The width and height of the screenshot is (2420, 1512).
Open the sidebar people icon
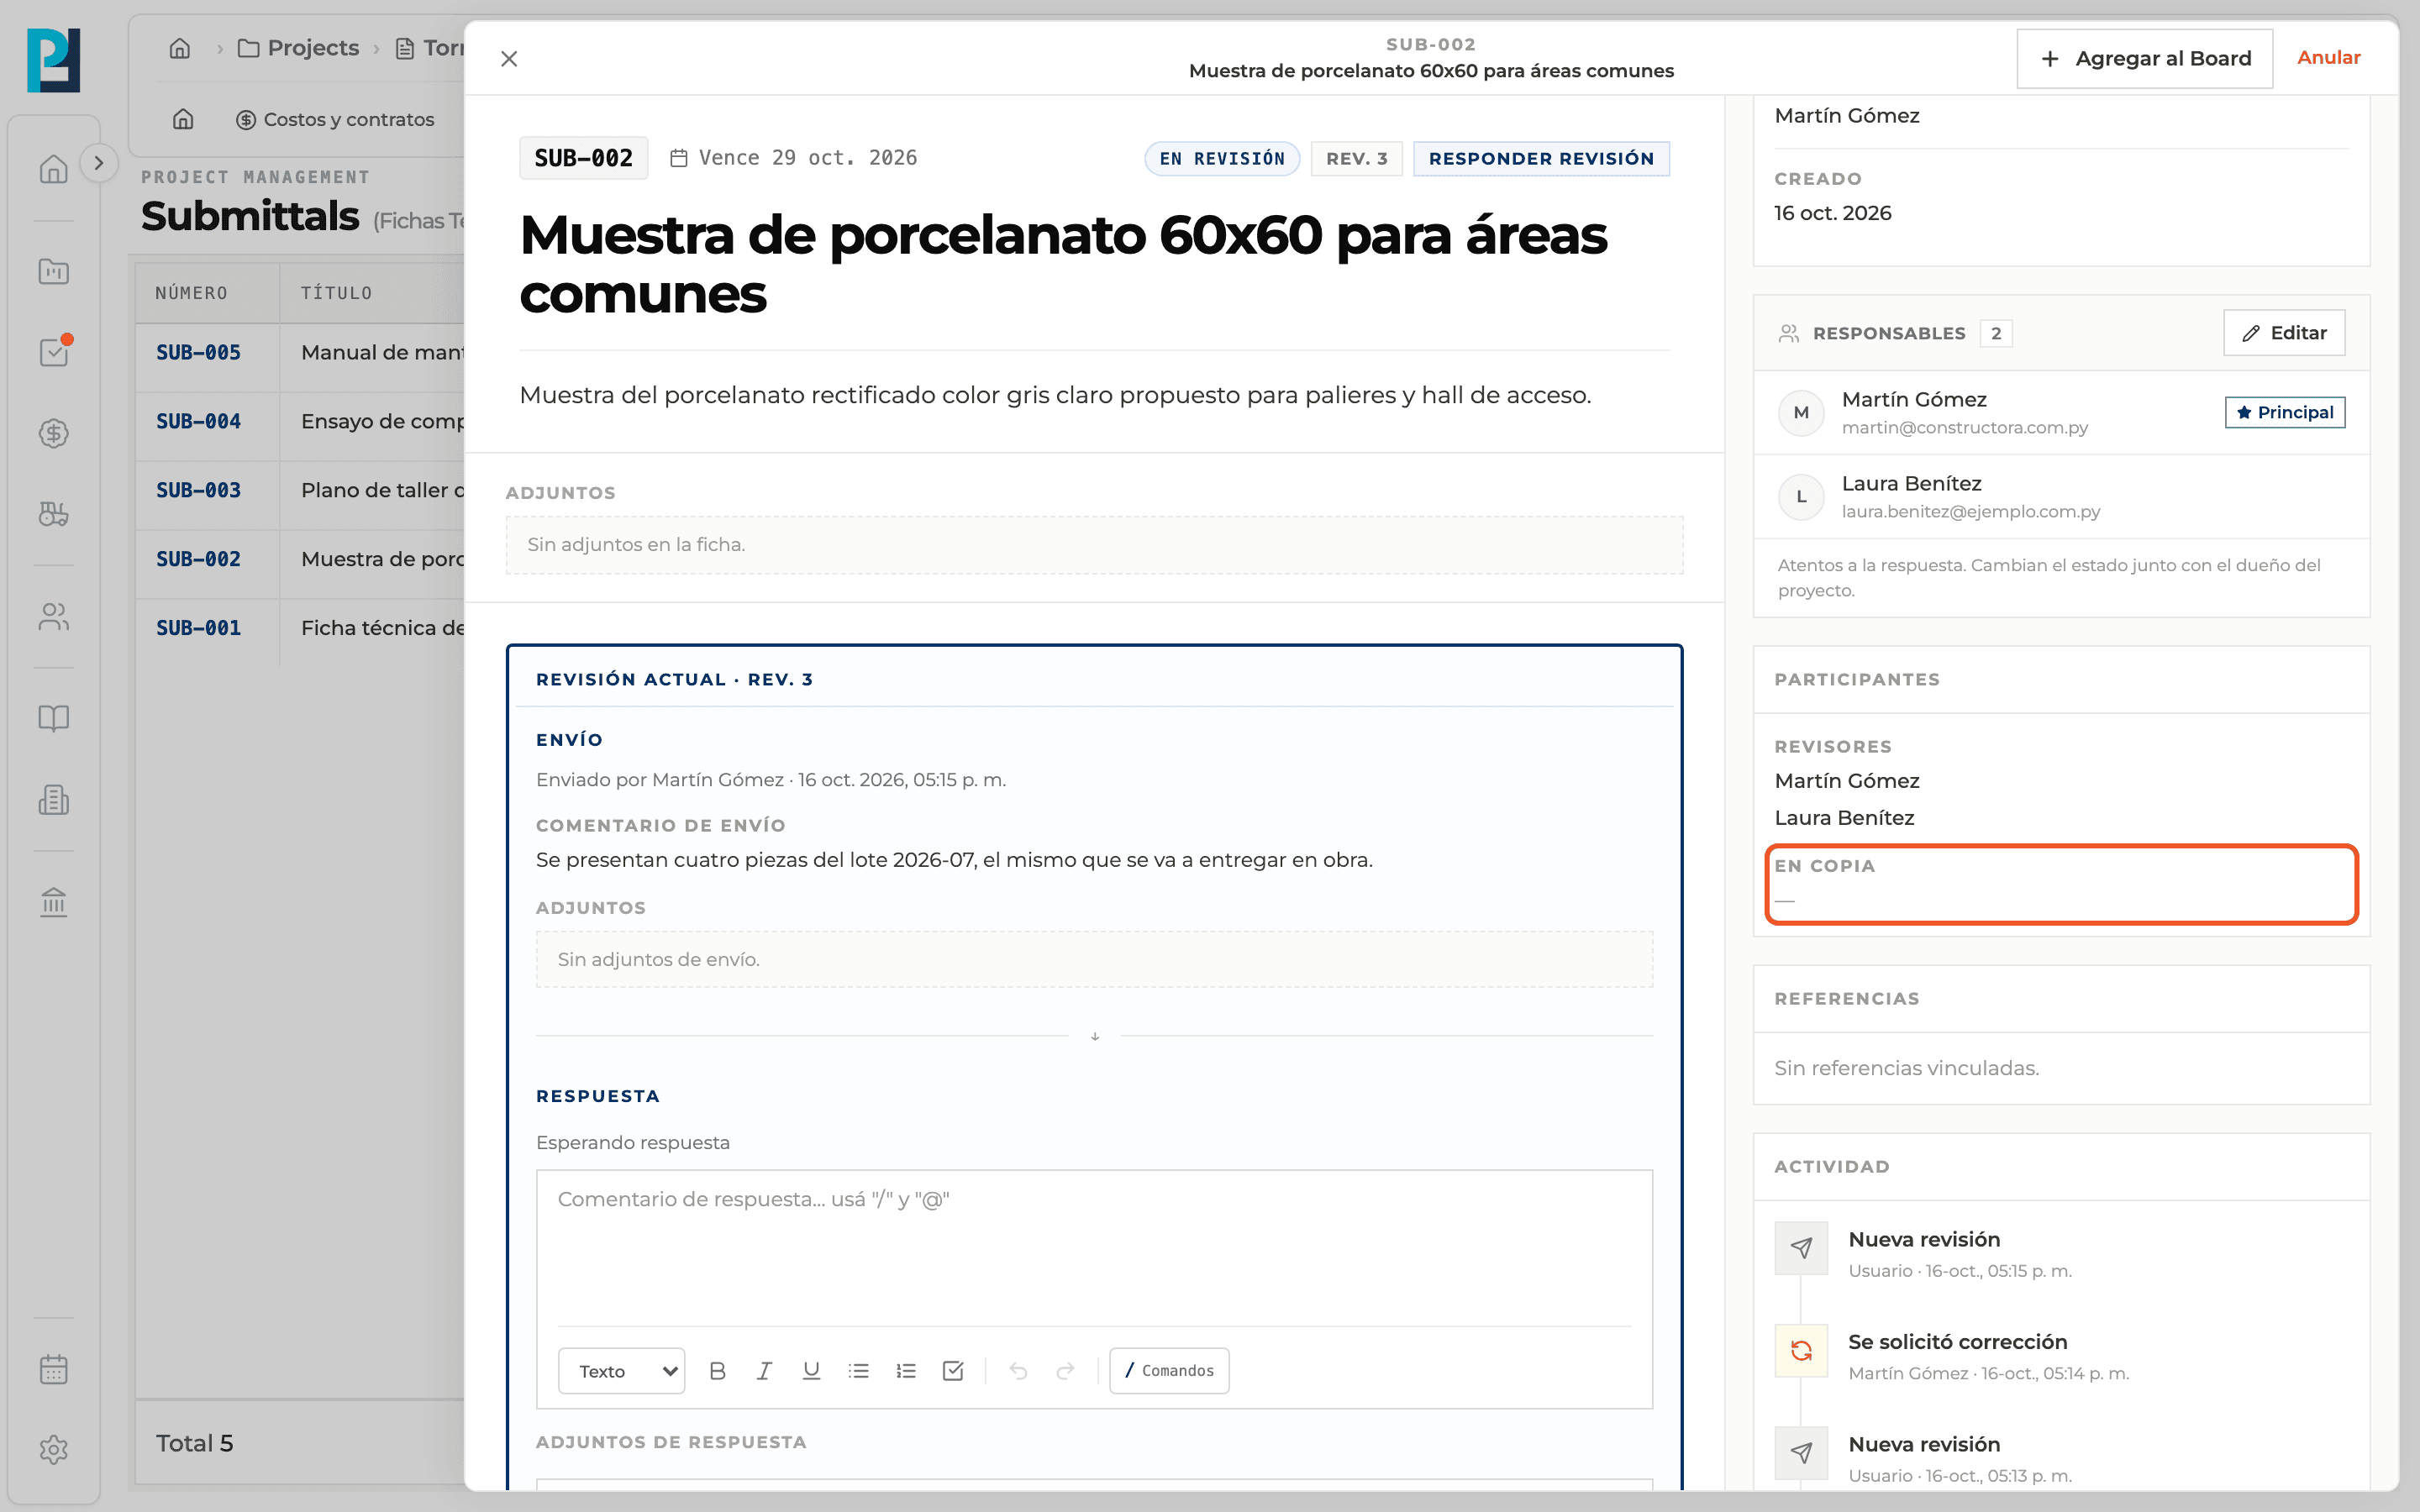pyautogui.click(x=54, y=617)
